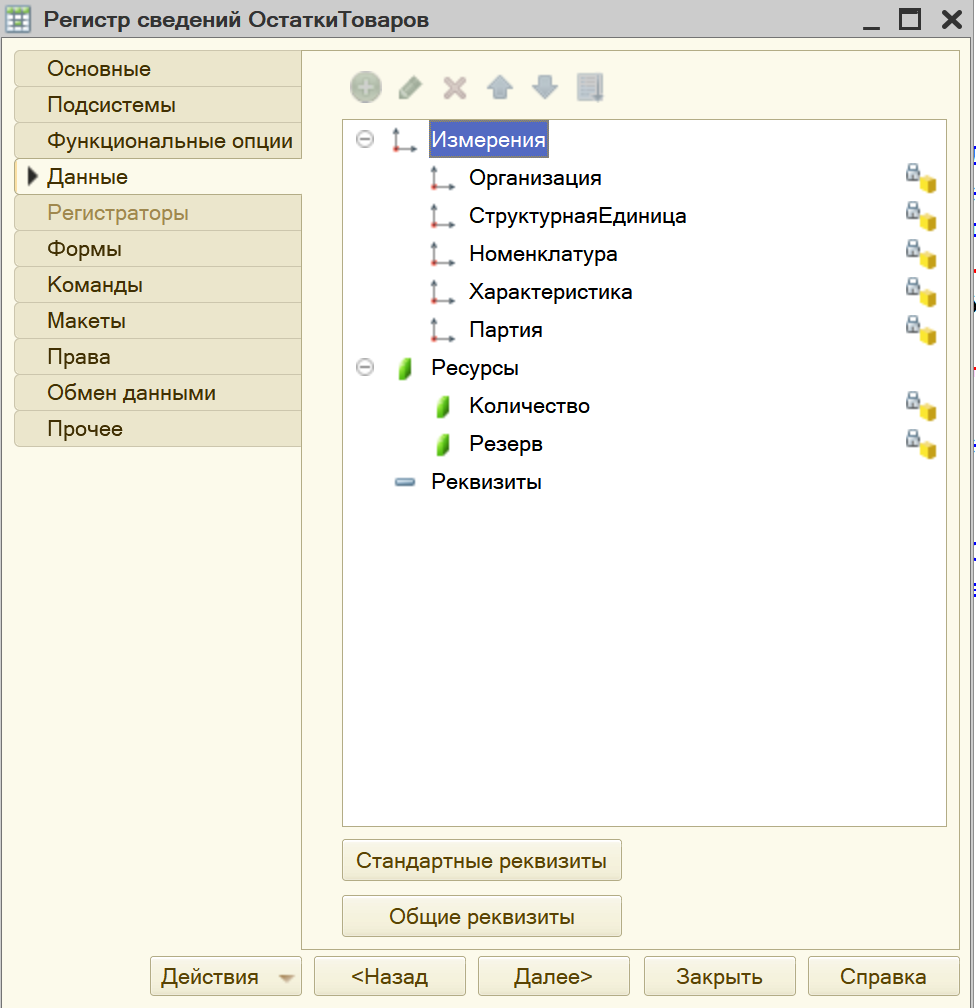
Task: Open the Справка help button
Action: 883,976
